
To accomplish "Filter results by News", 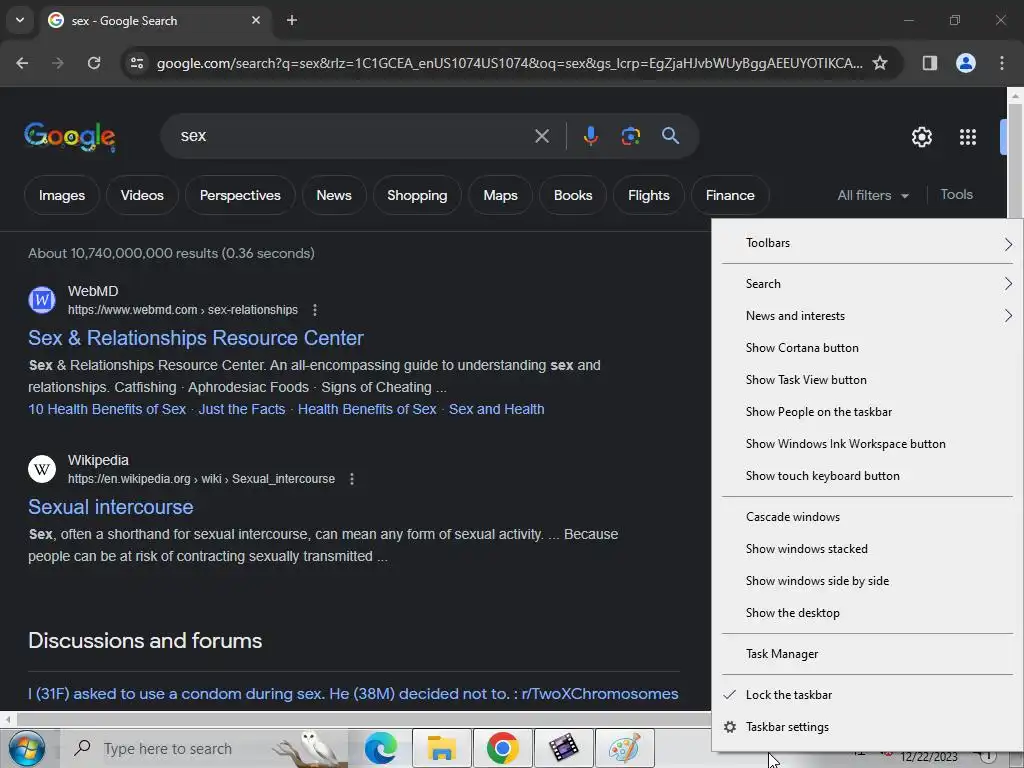I will tap(334, 195).
